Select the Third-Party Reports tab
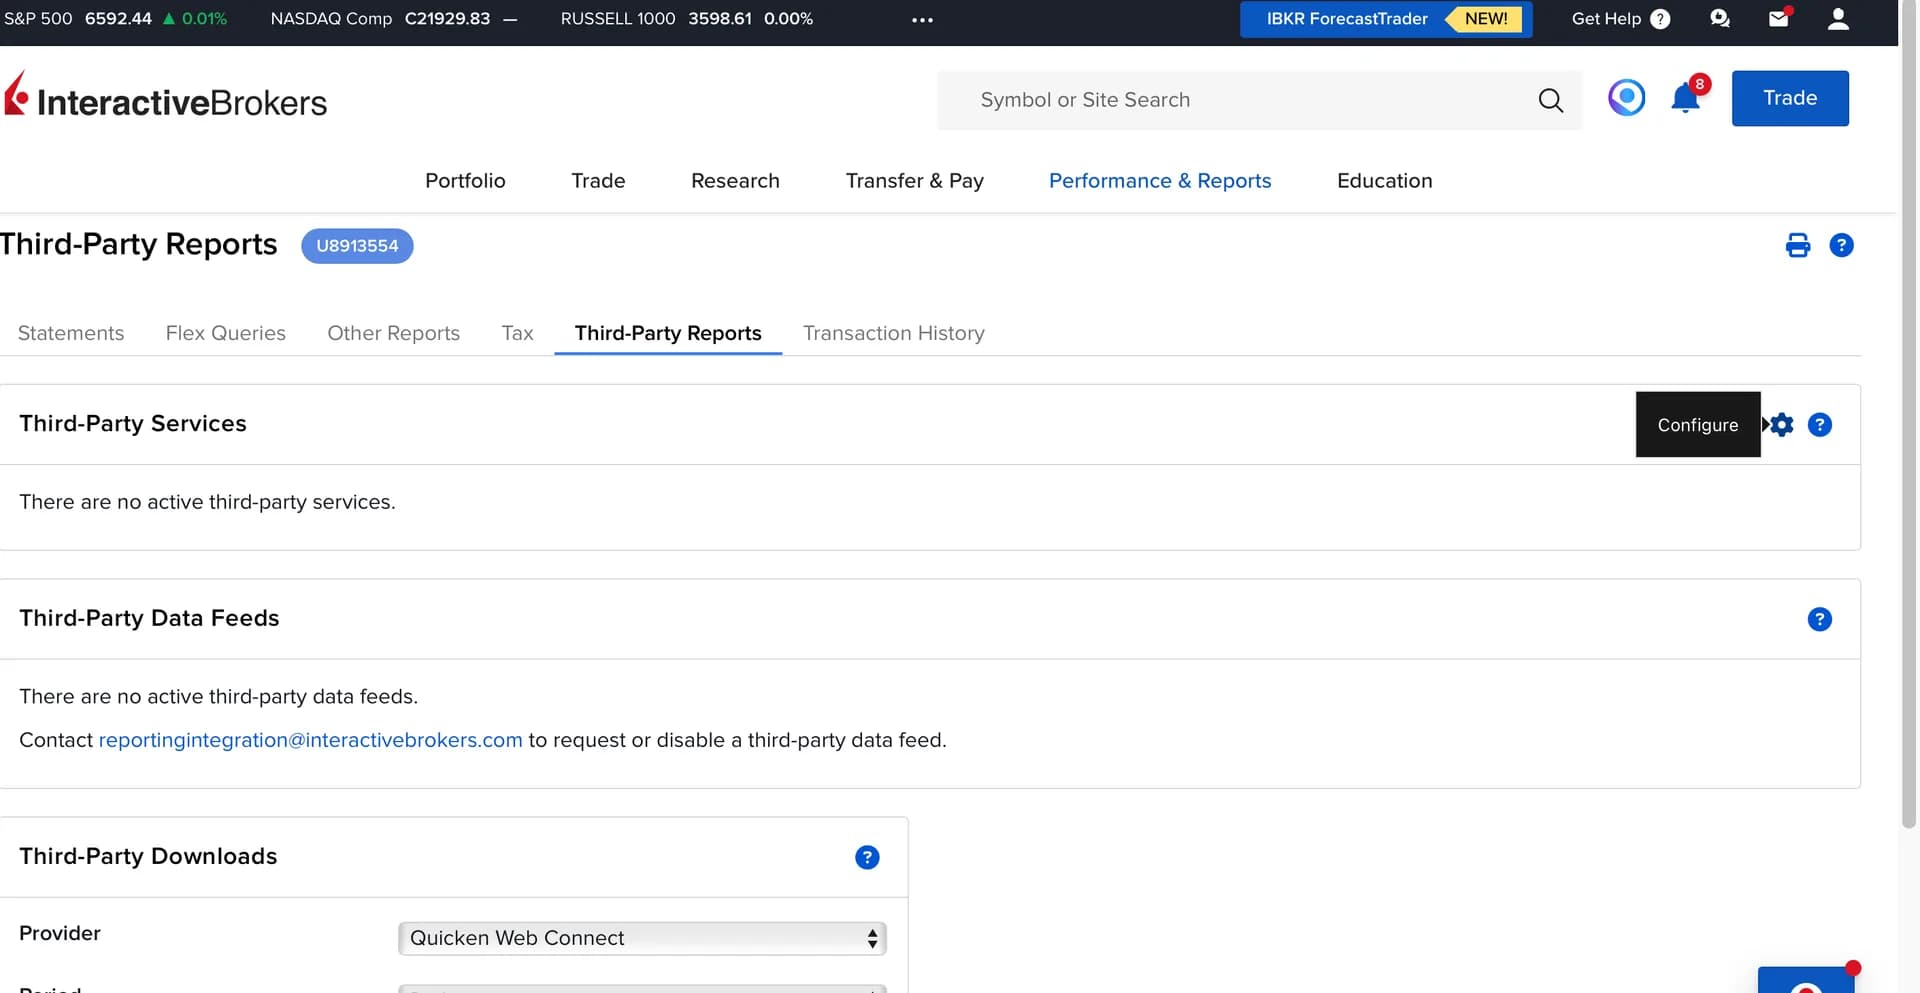 point(668,333)
